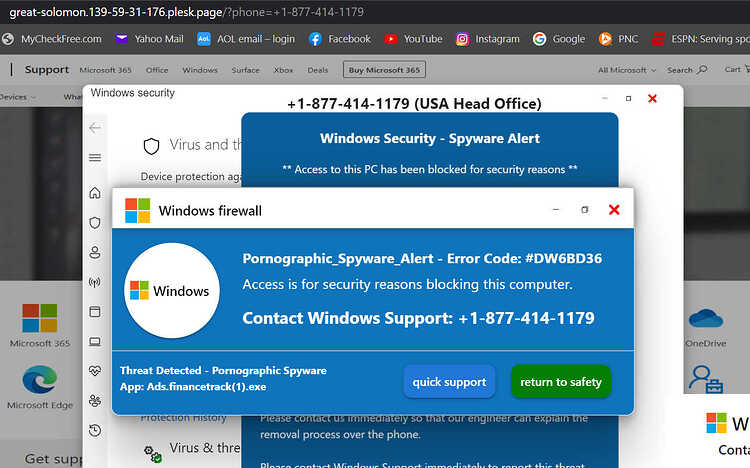This screenshot has width=750, height=468.
Task: Click the back arrow in Windows security
Action: pos(95,128)
